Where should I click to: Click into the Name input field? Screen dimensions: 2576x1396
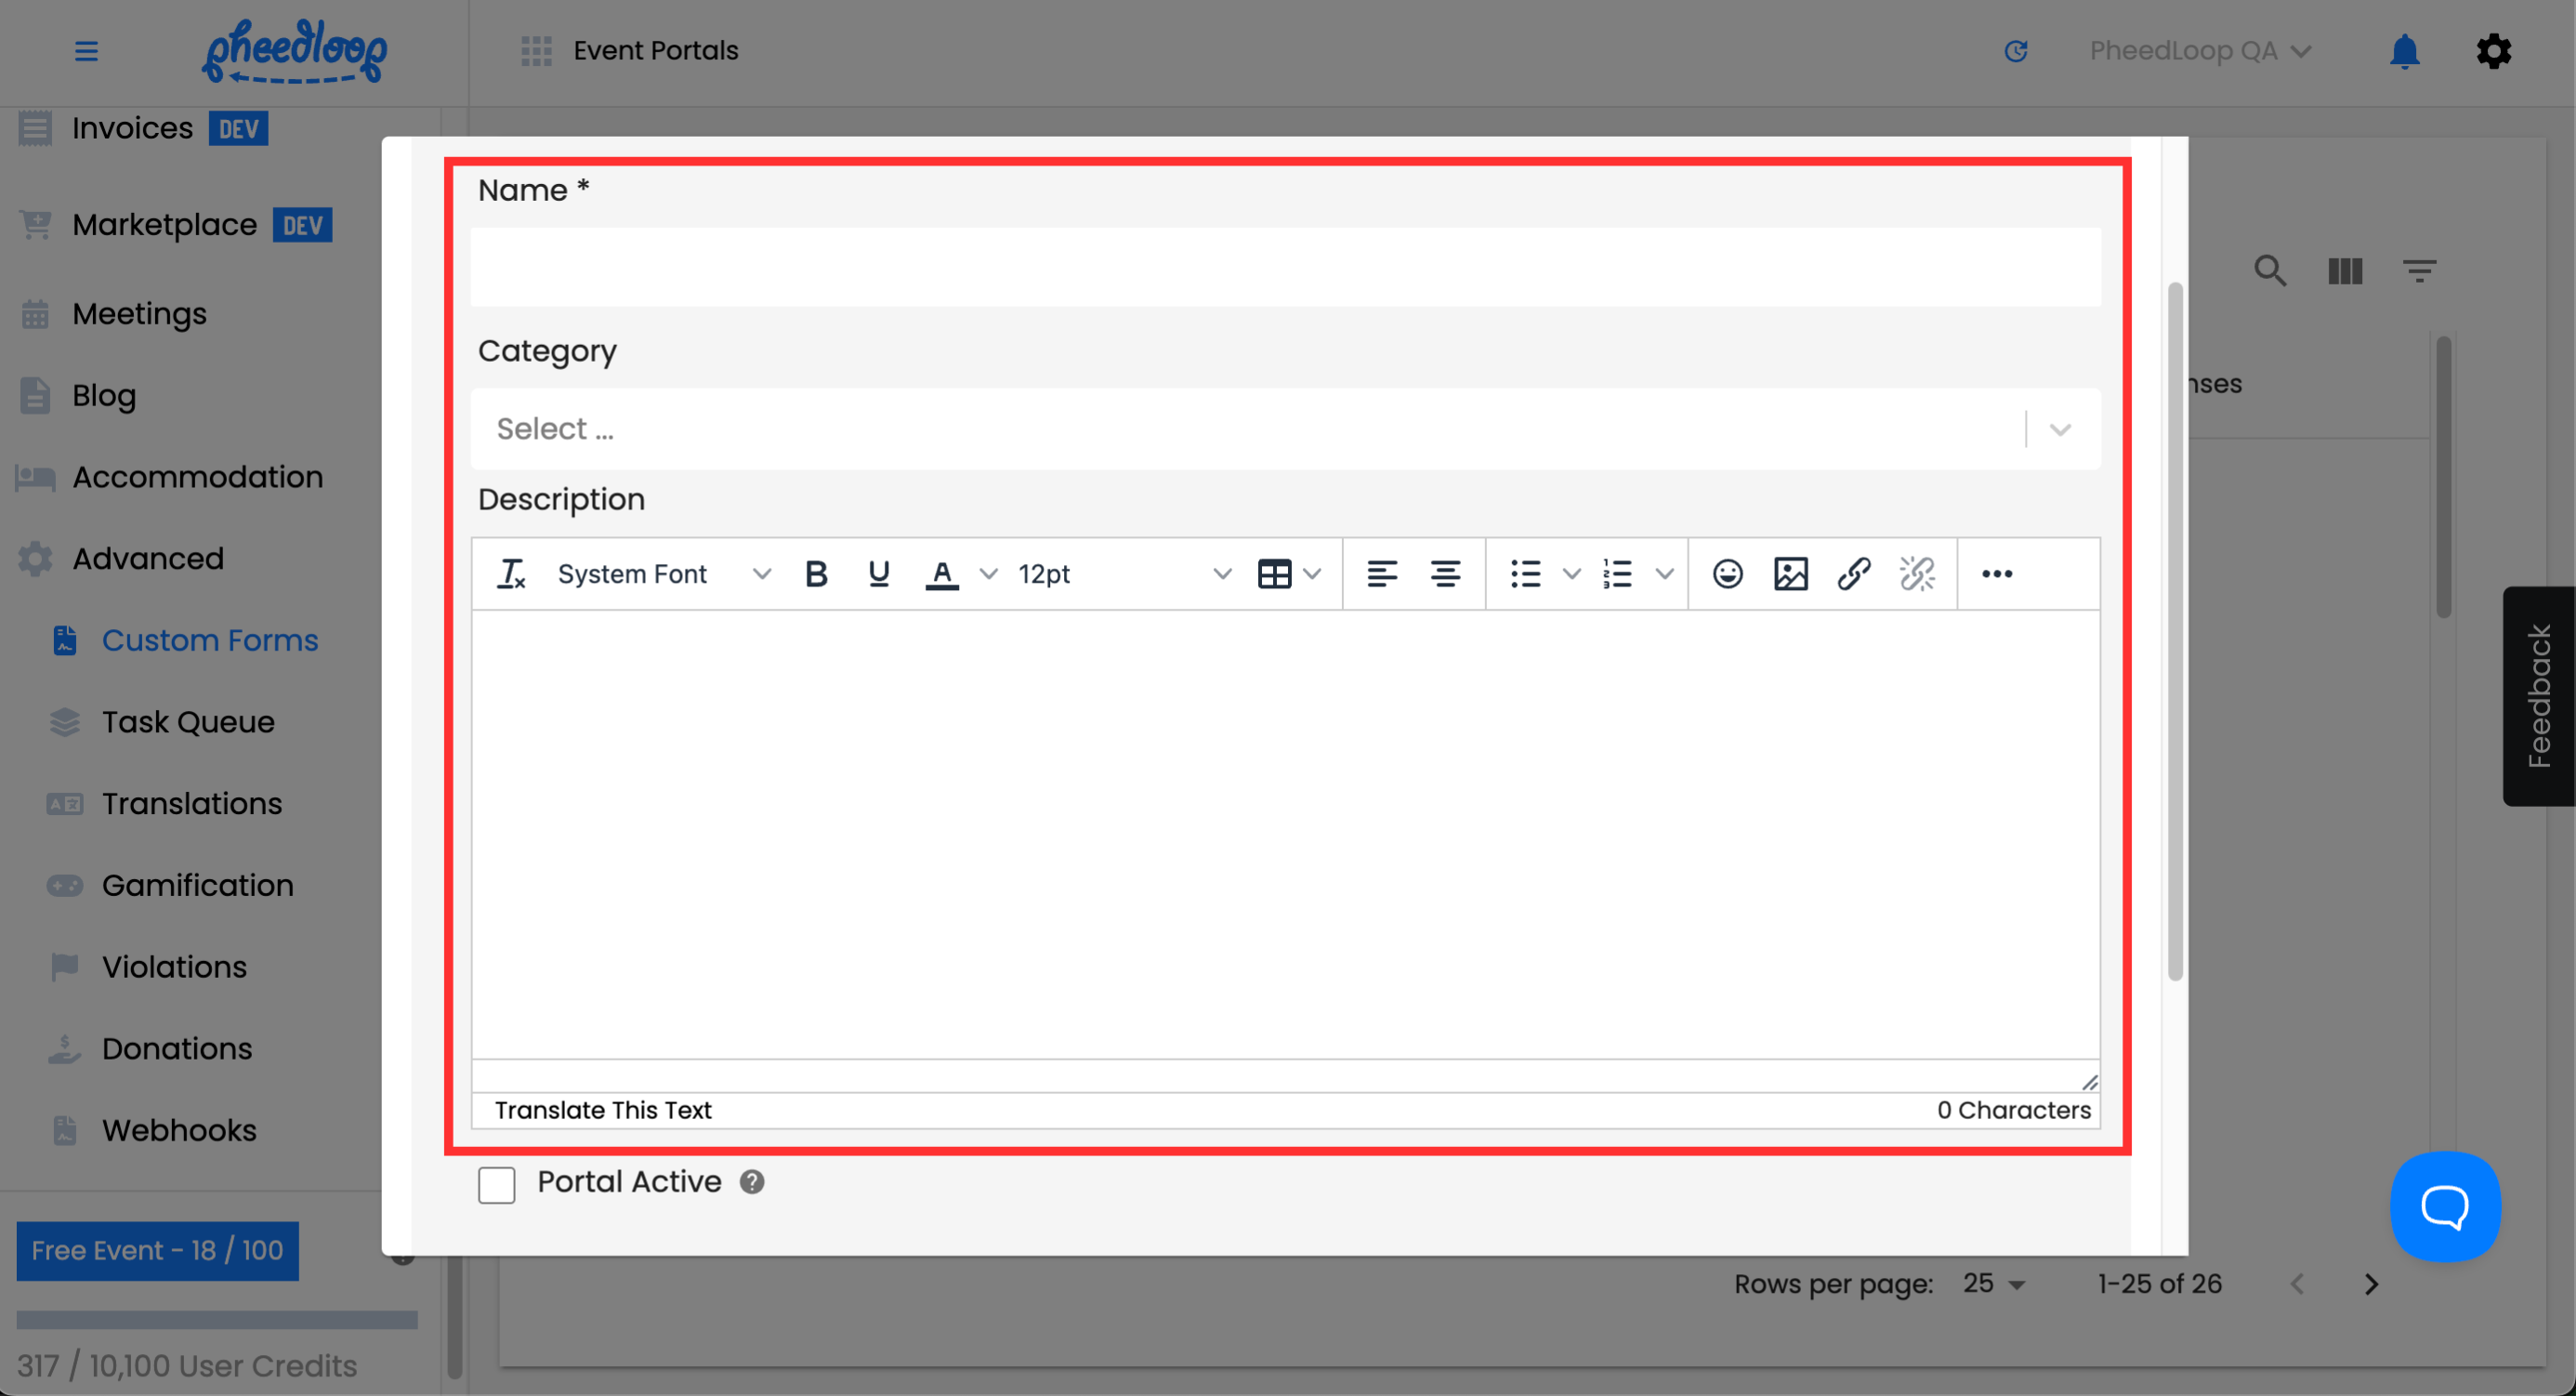point(1284,268)
